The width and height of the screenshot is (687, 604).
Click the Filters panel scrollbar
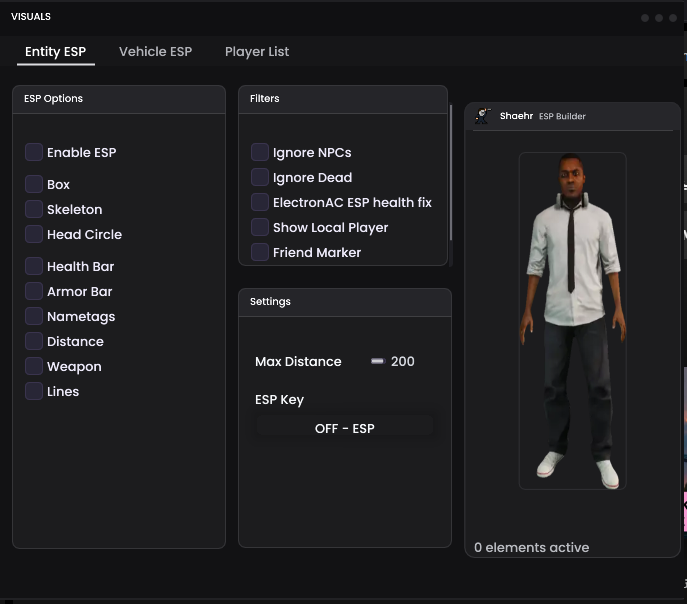(x=450, y=172)
